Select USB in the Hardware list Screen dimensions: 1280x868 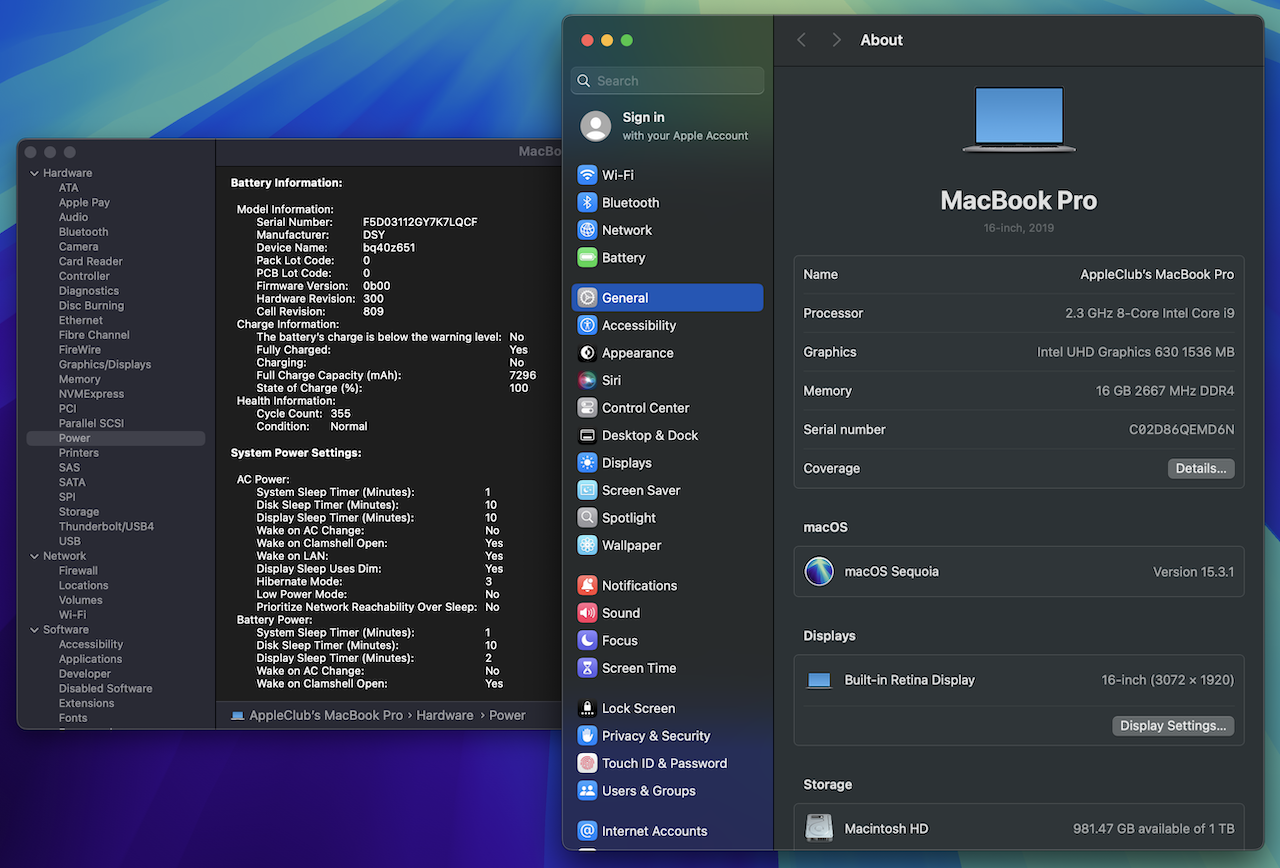click(70, 541)
